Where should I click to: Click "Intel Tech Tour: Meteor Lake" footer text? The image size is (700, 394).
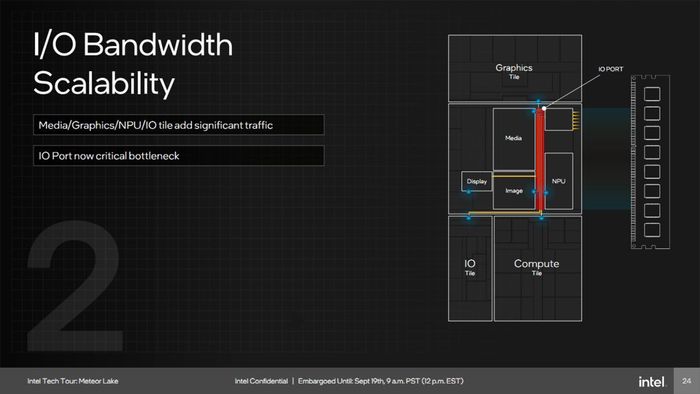click(73, 381)
